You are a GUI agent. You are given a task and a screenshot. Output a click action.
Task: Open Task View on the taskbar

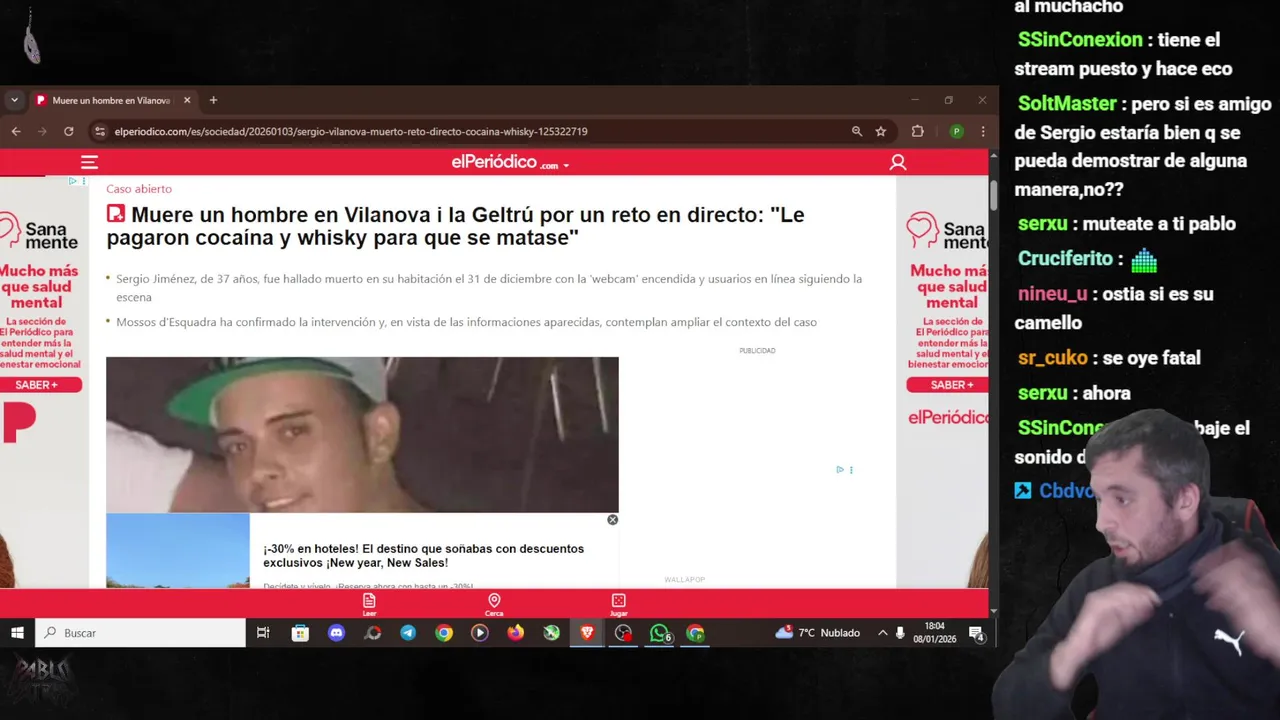[x=263, y=633]
